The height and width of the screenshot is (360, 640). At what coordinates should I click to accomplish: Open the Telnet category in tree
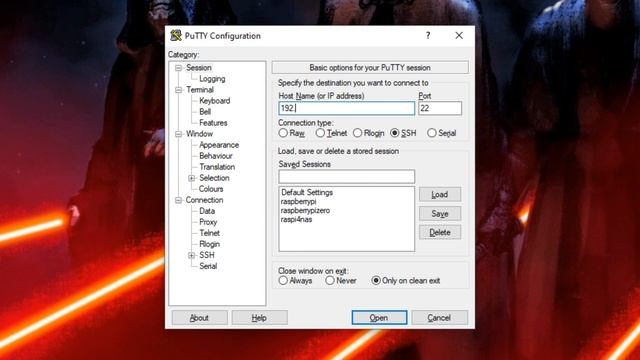click(209, 233)
